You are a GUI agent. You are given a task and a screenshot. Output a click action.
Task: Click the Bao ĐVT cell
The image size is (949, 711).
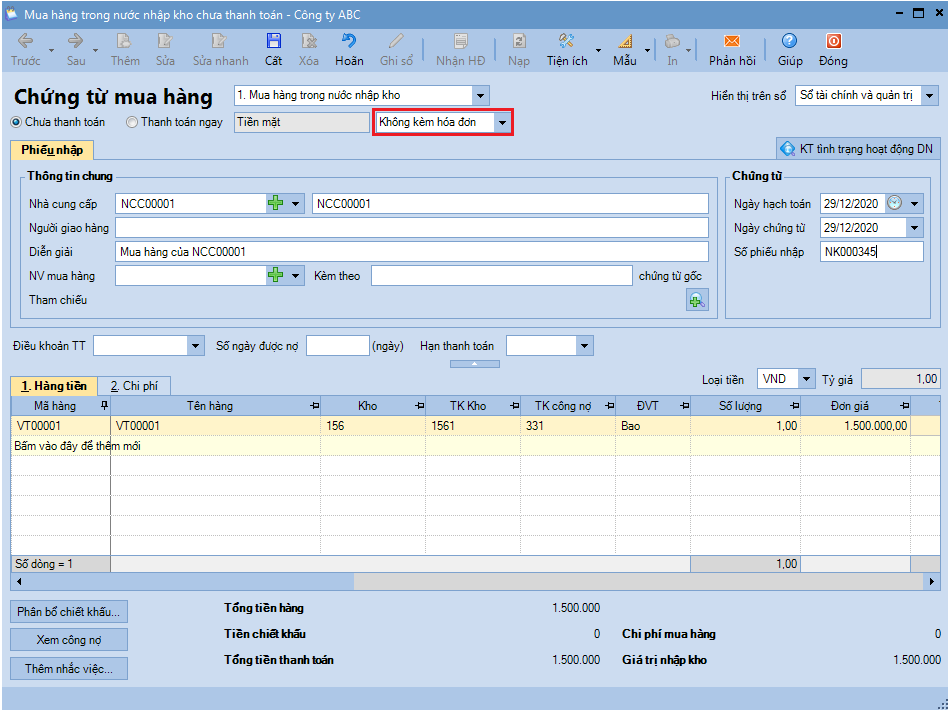(652, 426)
